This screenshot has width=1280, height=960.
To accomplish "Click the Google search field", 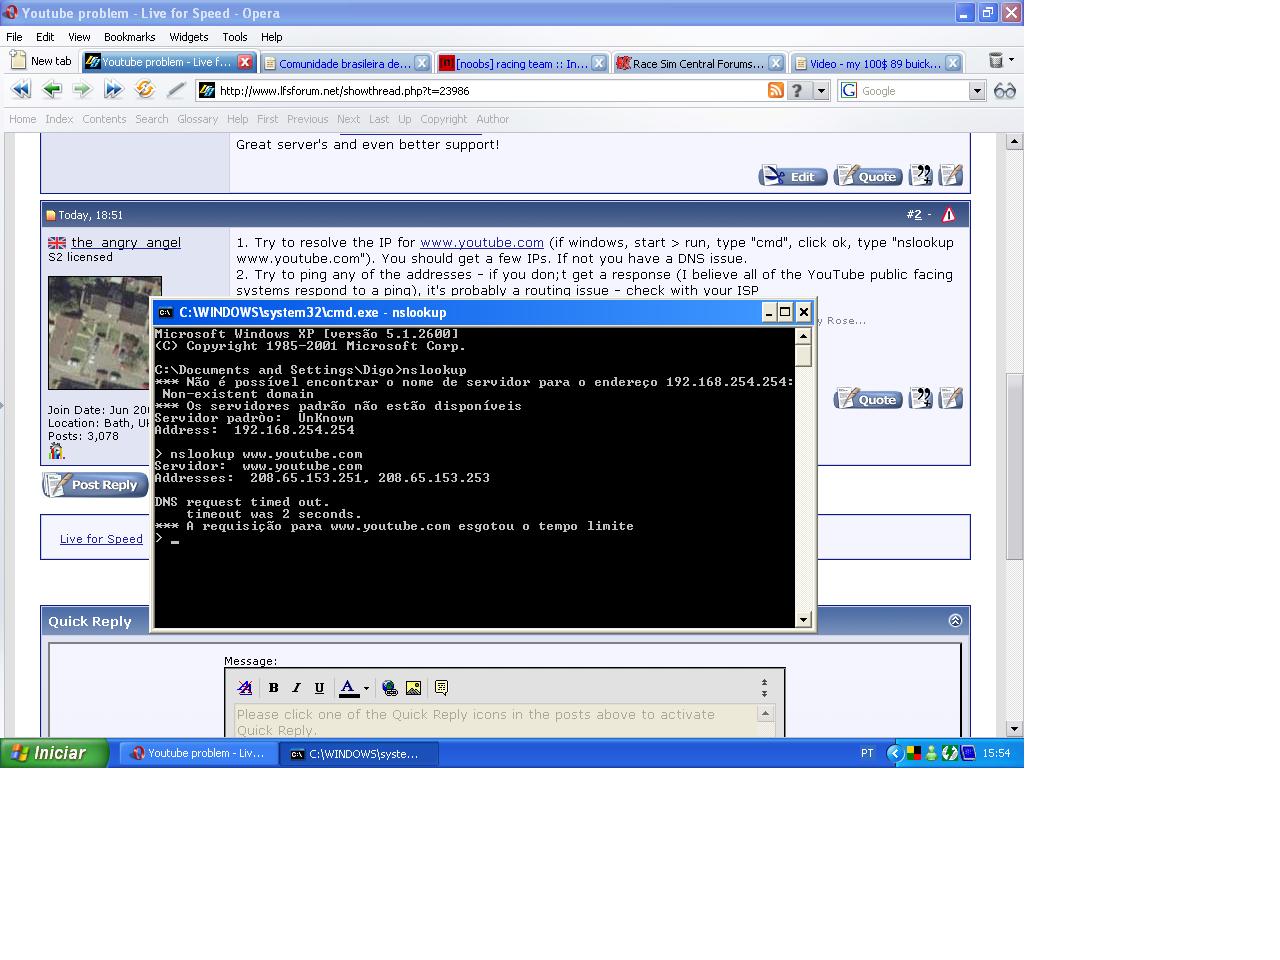I will pyautogui.click(x=913, y=90).
